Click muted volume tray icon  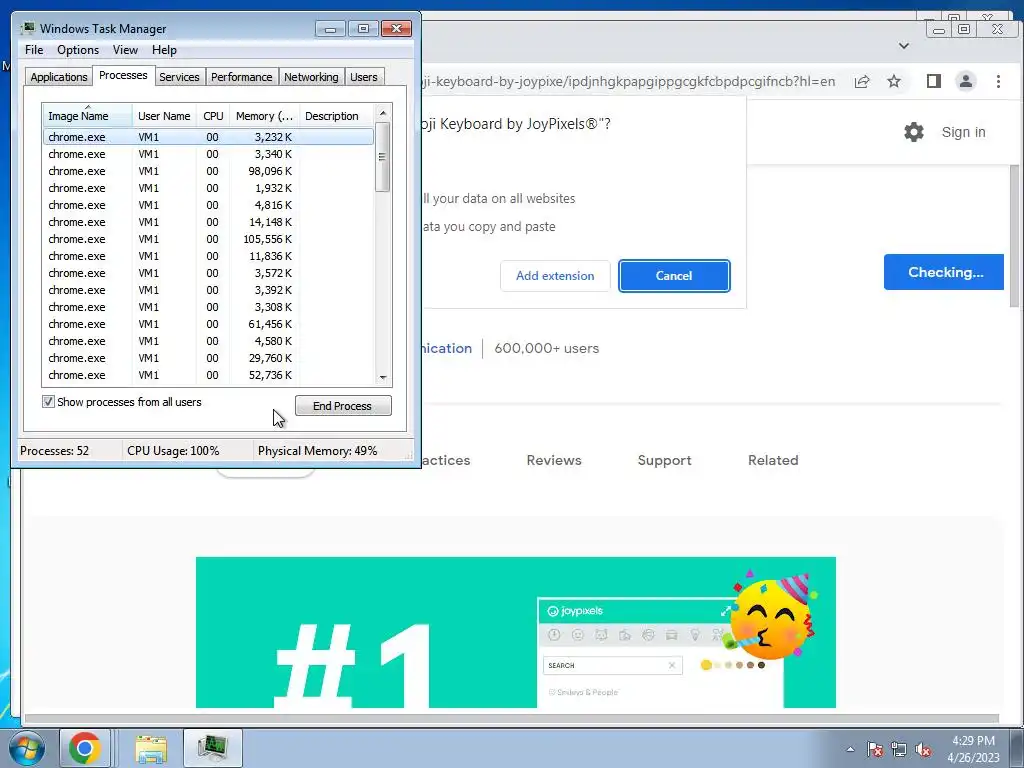[x=923, y=749]
